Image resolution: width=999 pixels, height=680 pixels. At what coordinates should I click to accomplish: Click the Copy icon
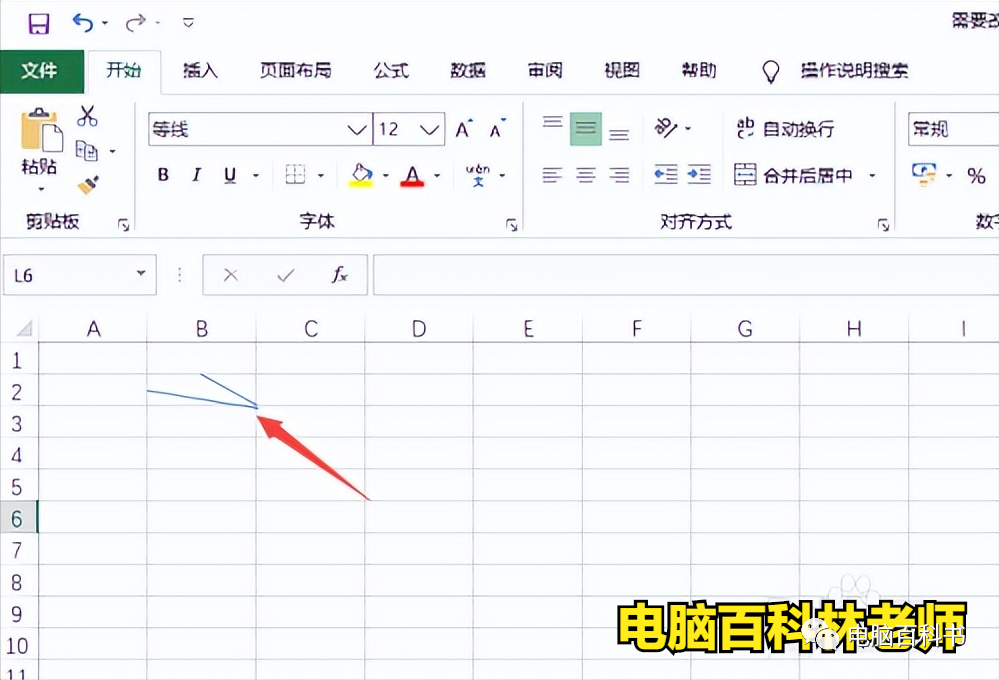(87, 151)
